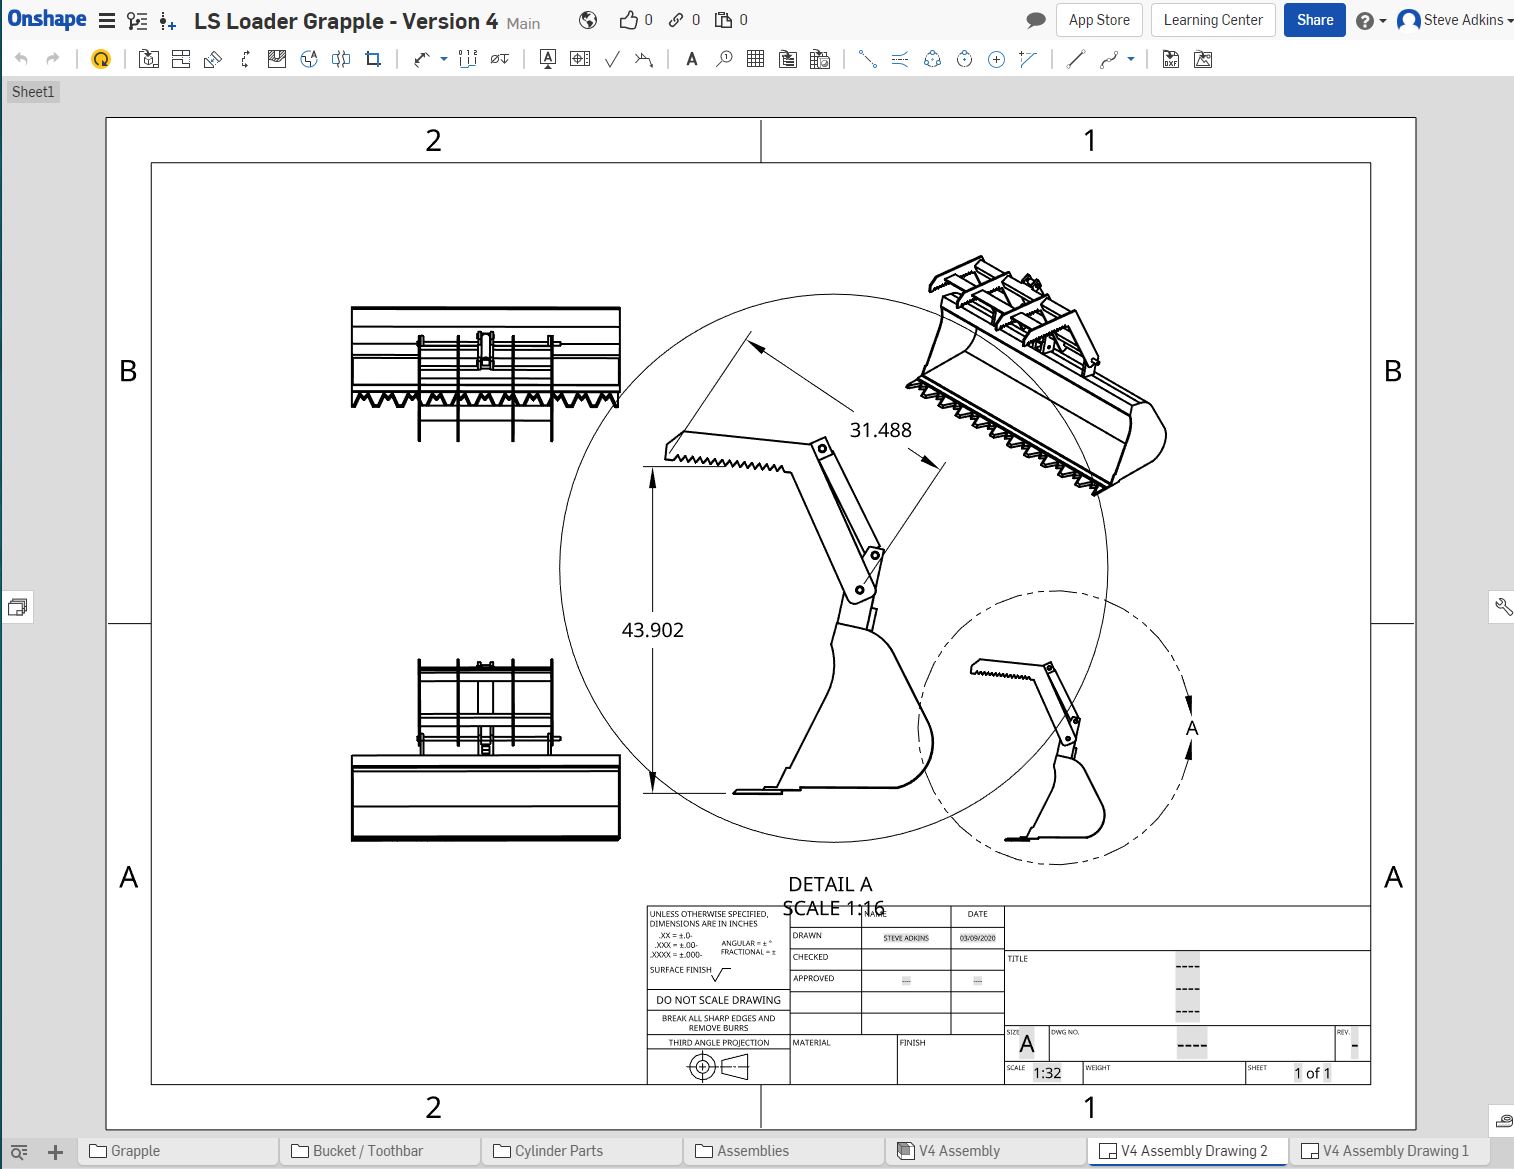Click the yellow Update drawing icon
Image resolution: width=1514 pixels, height=1169 pixels.
click(x=100, y=60)
